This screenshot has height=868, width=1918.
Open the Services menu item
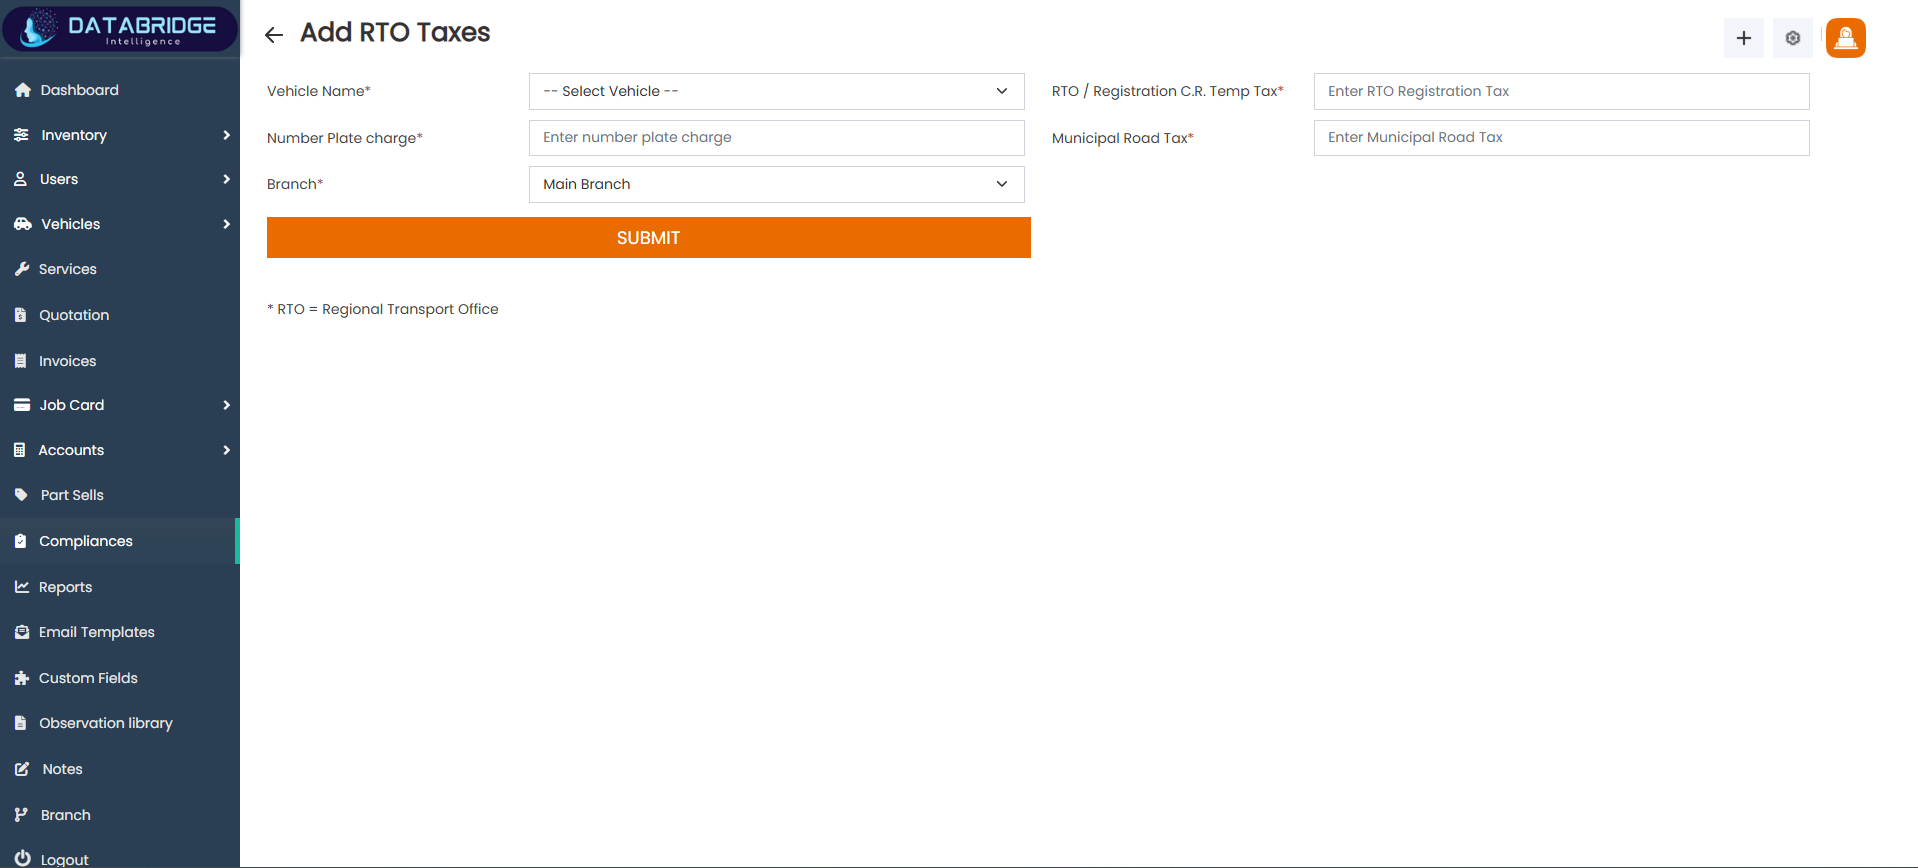pyautogui.click(x=120, y=269)
